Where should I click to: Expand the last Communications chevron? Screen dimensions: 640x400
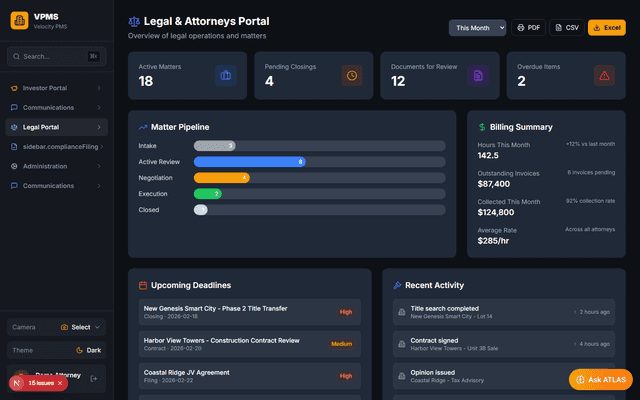tap(99, 186)
